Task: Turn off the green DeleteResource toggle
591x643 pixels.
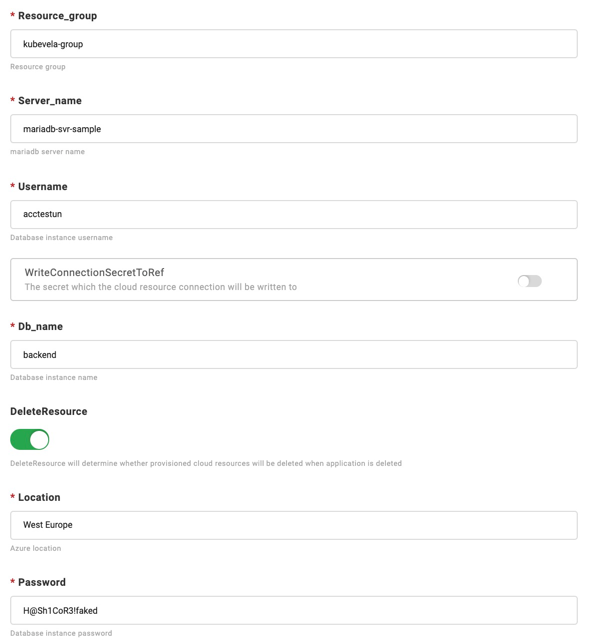Action: click(30, 440)
